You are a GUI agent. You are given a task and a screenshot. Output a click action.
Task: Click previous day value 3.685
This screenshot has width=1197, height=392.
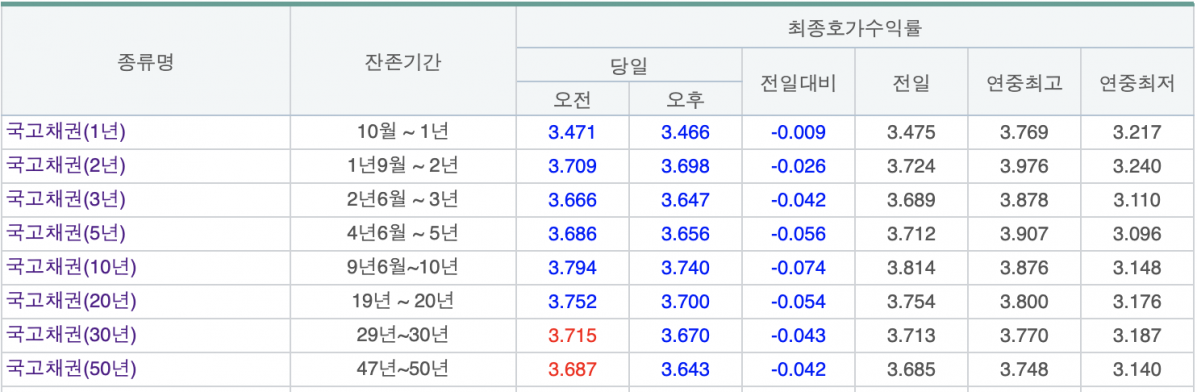tap(911, 370)
